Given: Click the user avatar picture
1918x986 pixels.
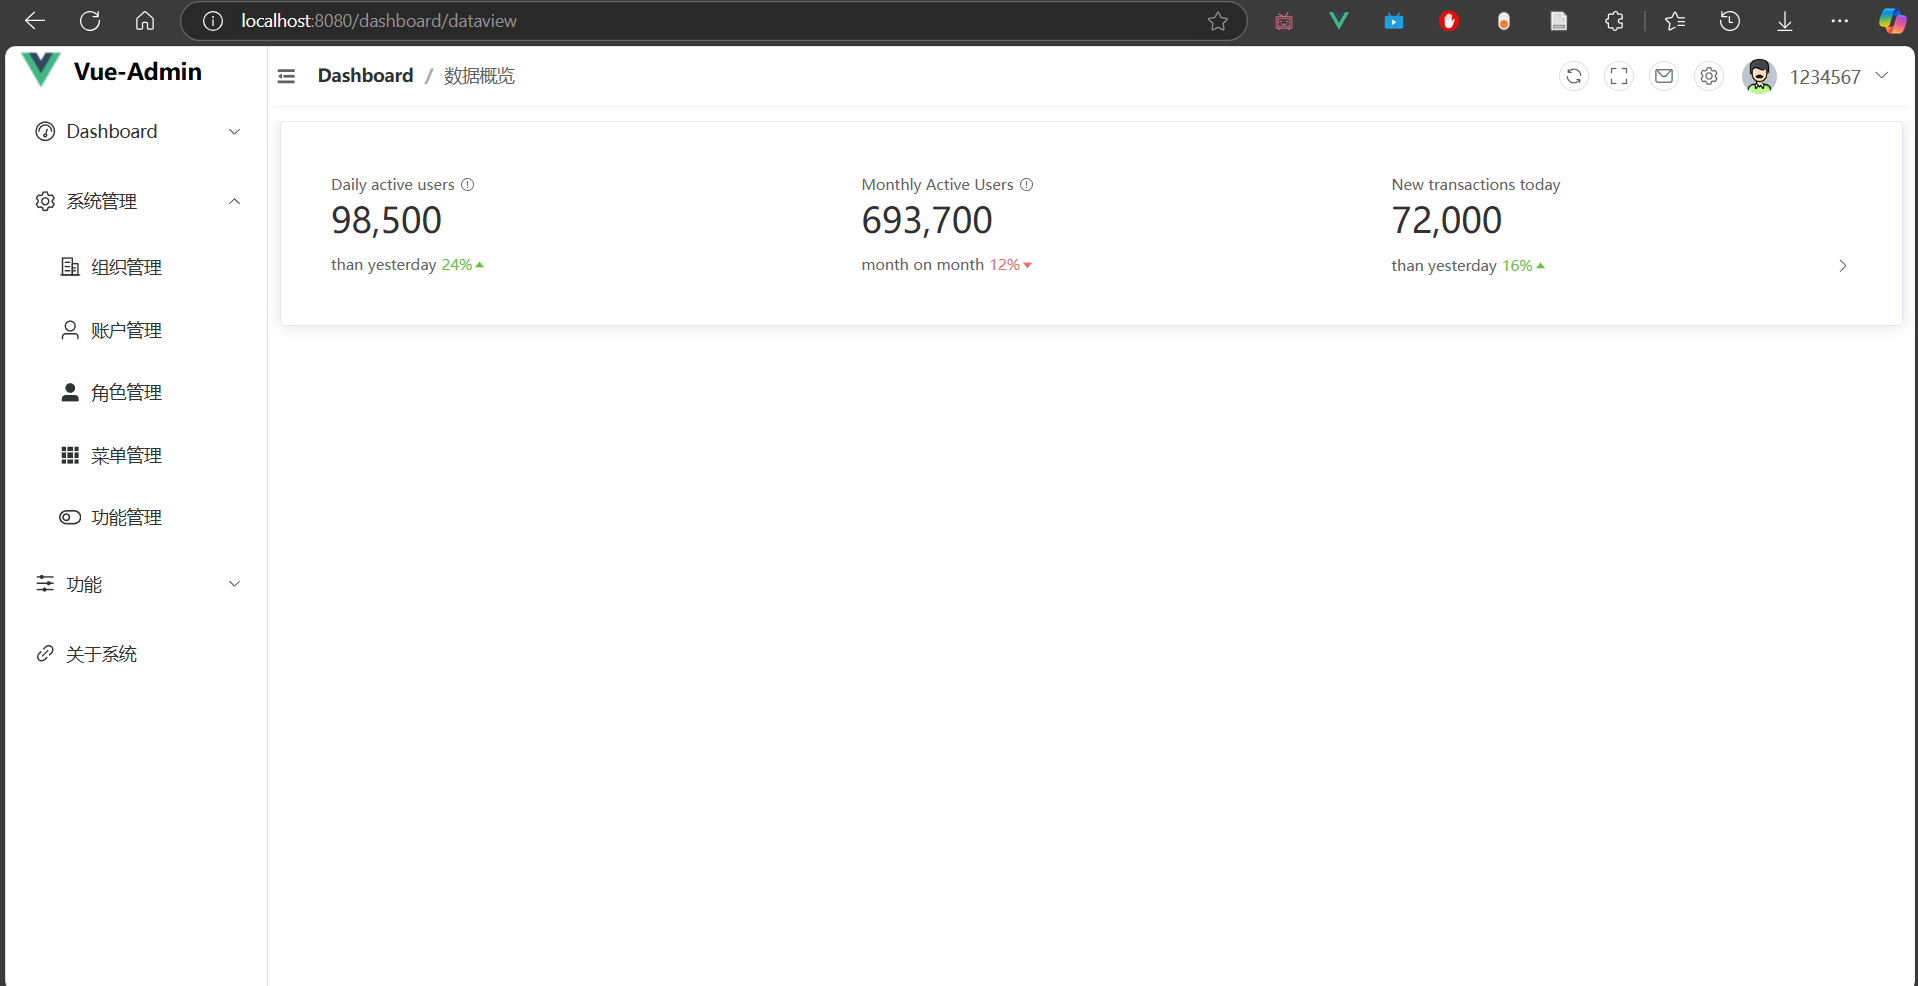Looking at the screenshot, I should point(1758,76).
